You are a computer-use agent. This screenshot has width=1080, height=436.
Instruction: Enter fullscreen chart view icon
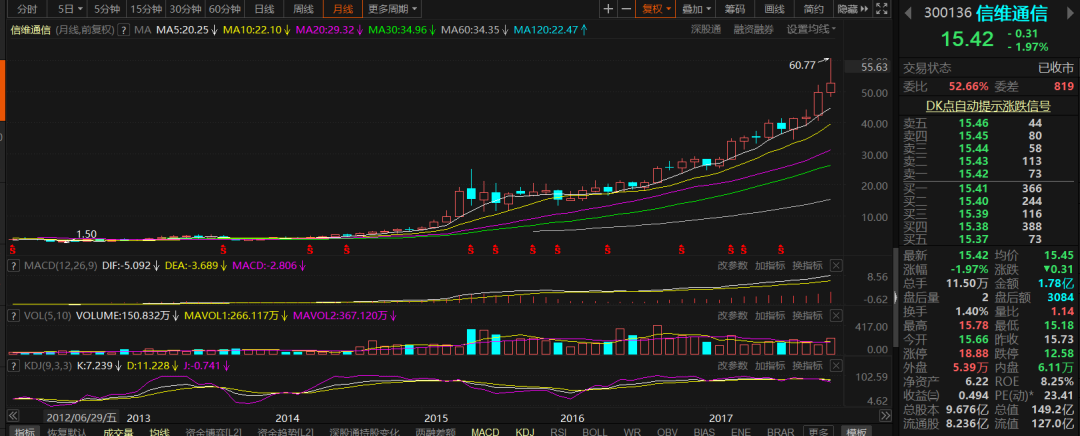(x=881, y=9)
